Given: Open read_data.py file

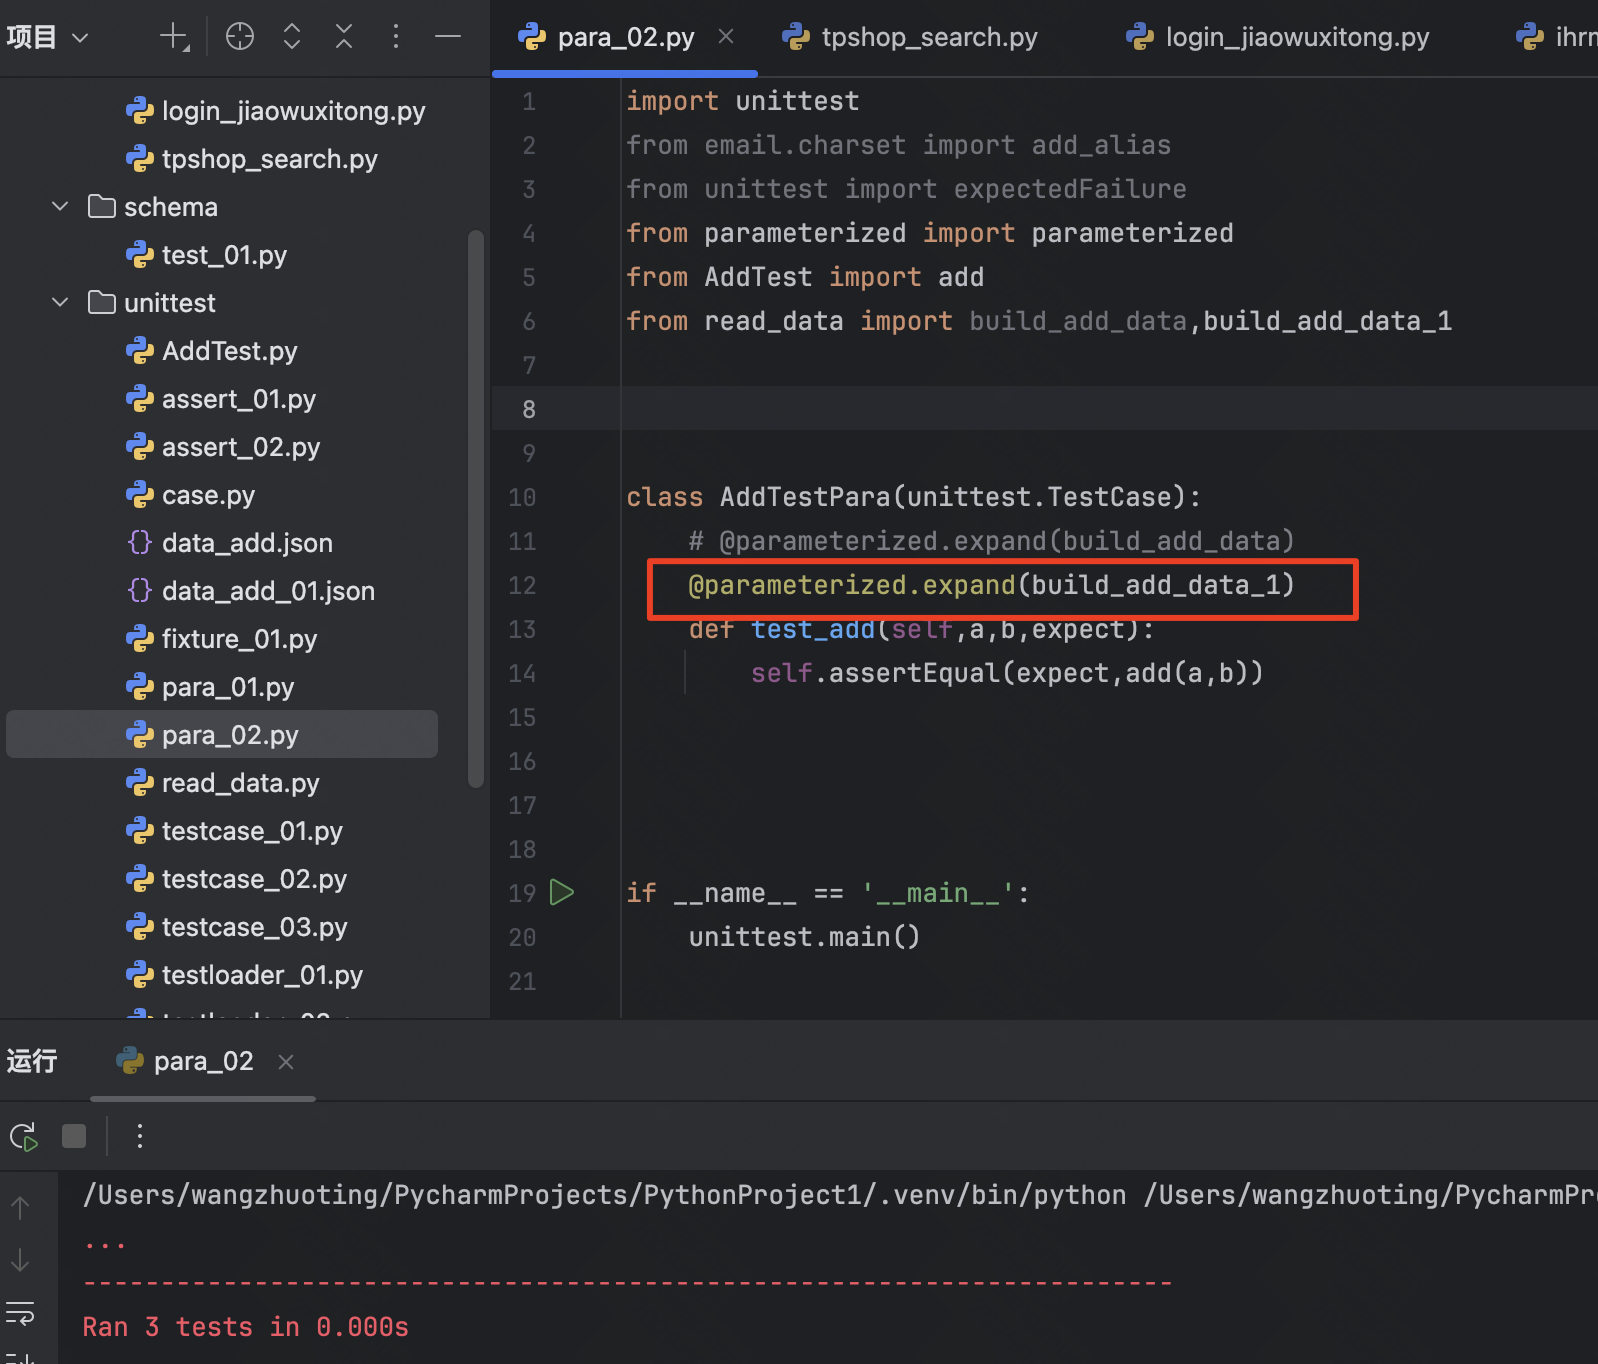Looking at the screenshot, I should (222, 783).
